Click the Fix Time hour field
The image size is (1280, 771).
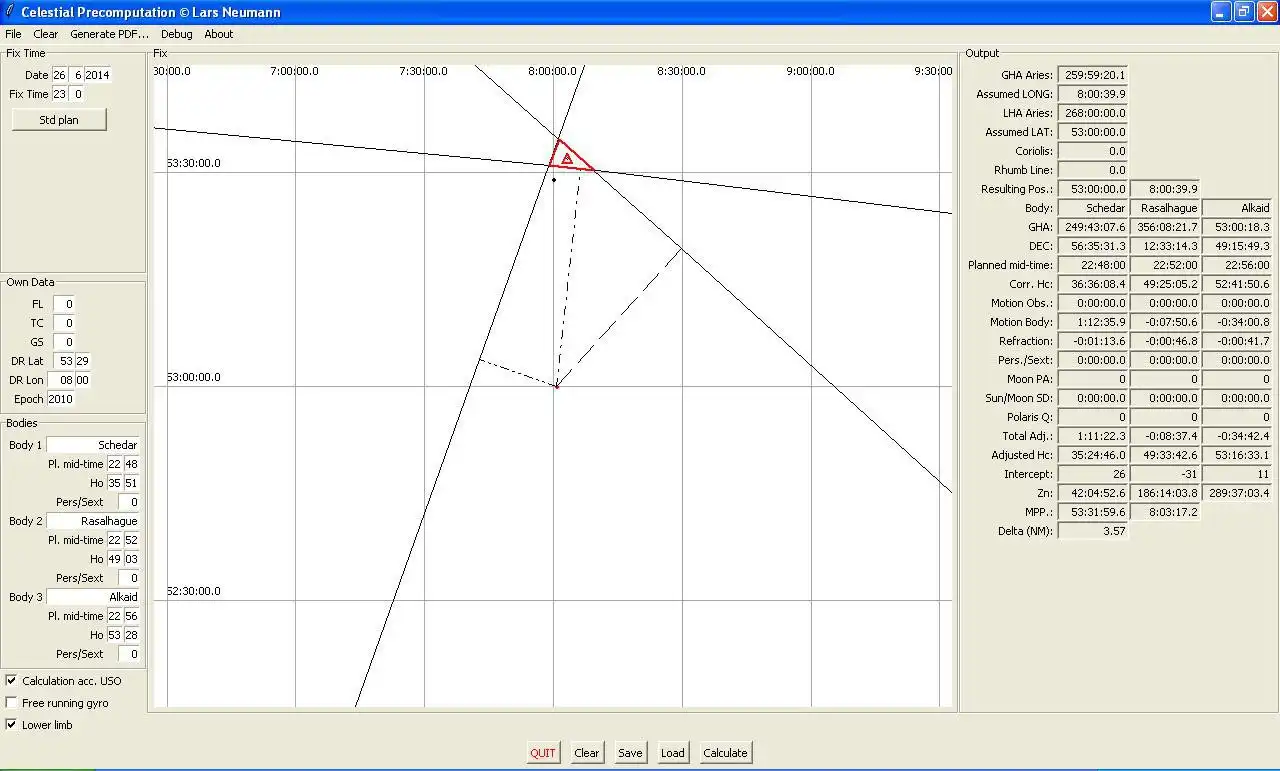click(x=59, y=94)
